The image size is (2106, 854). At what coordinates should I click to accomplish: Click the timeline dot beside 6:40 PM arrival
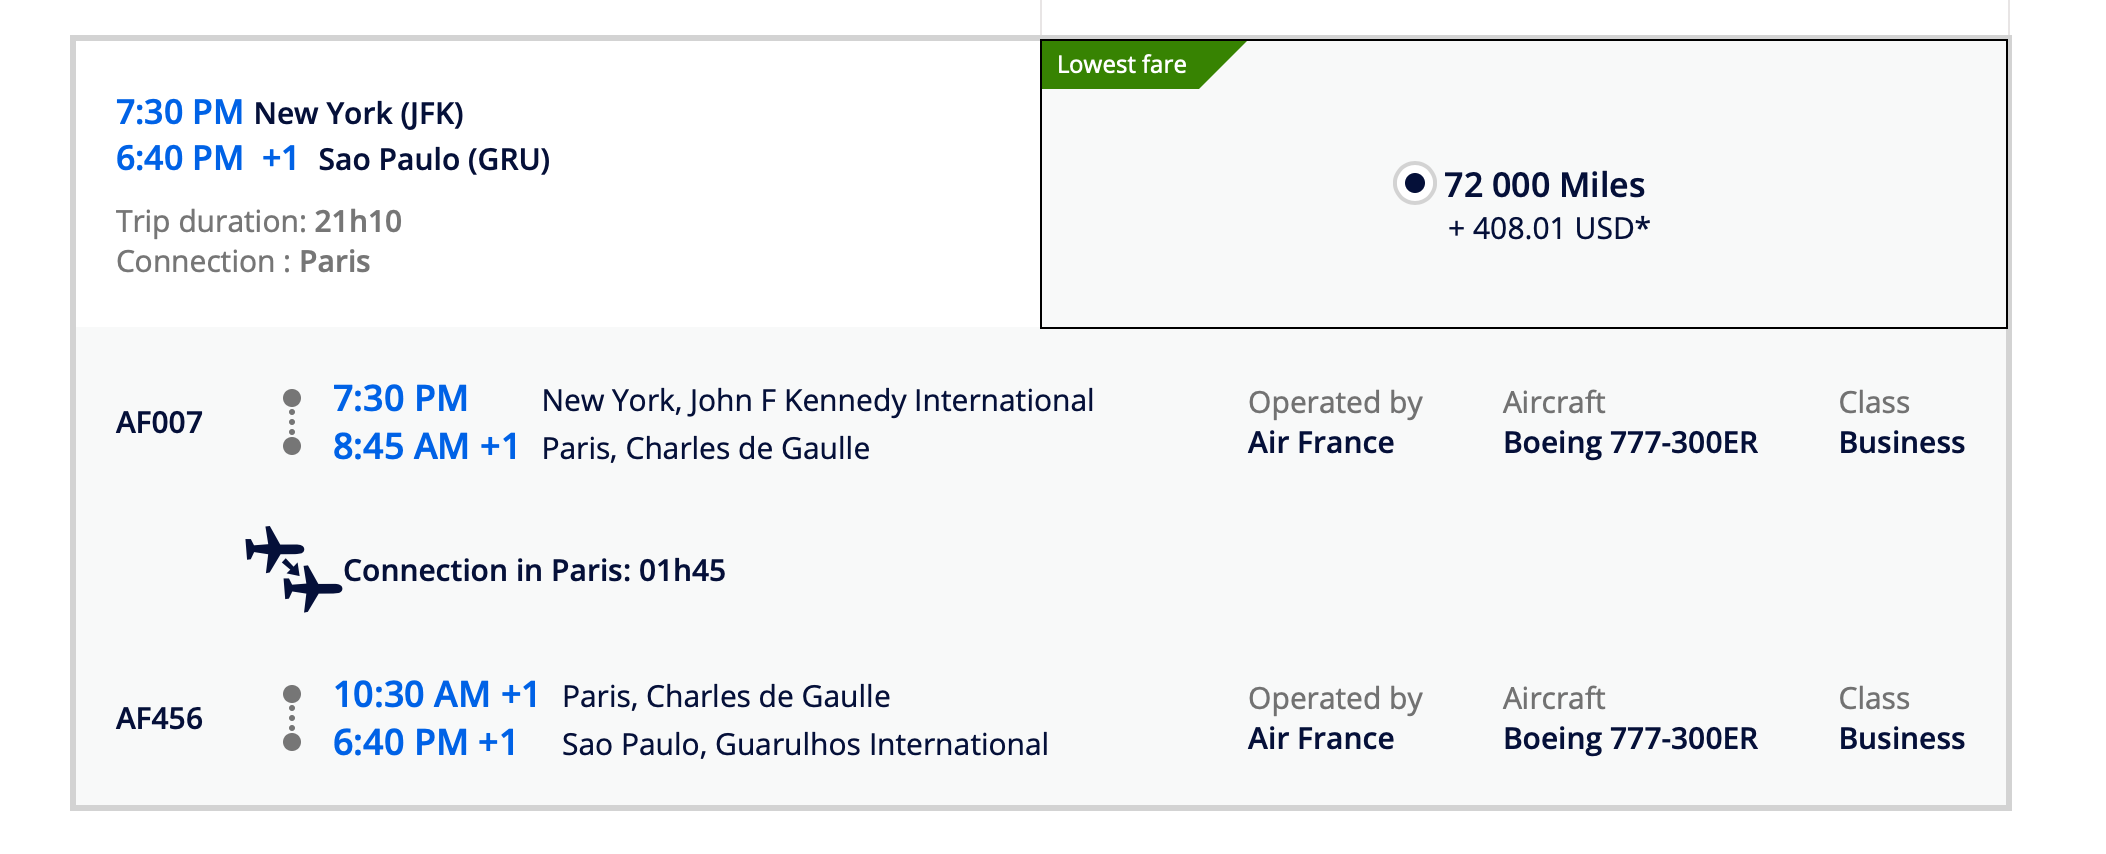click(291, 742)
